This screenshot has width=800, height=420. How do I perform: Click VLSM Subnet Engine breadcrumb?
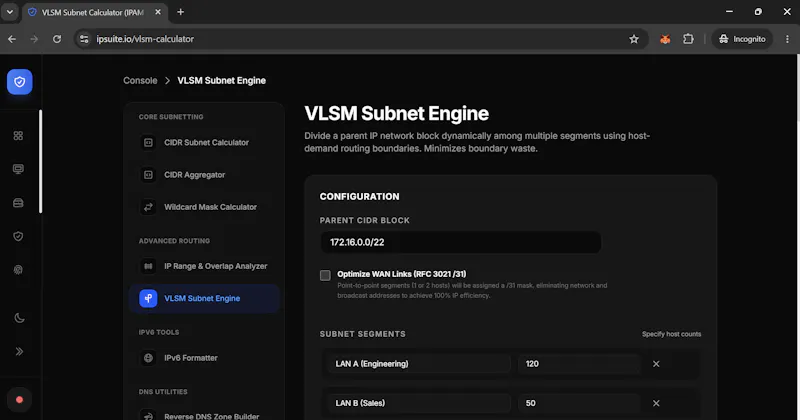click(x=221, y=81)
